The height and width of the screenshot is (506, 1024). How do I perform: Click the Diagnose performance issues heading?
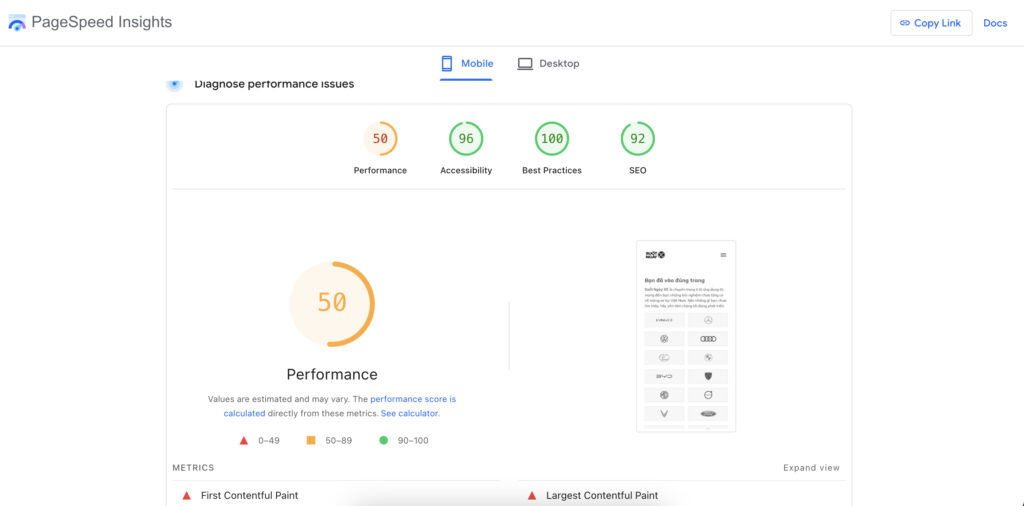tap(274, 84)
